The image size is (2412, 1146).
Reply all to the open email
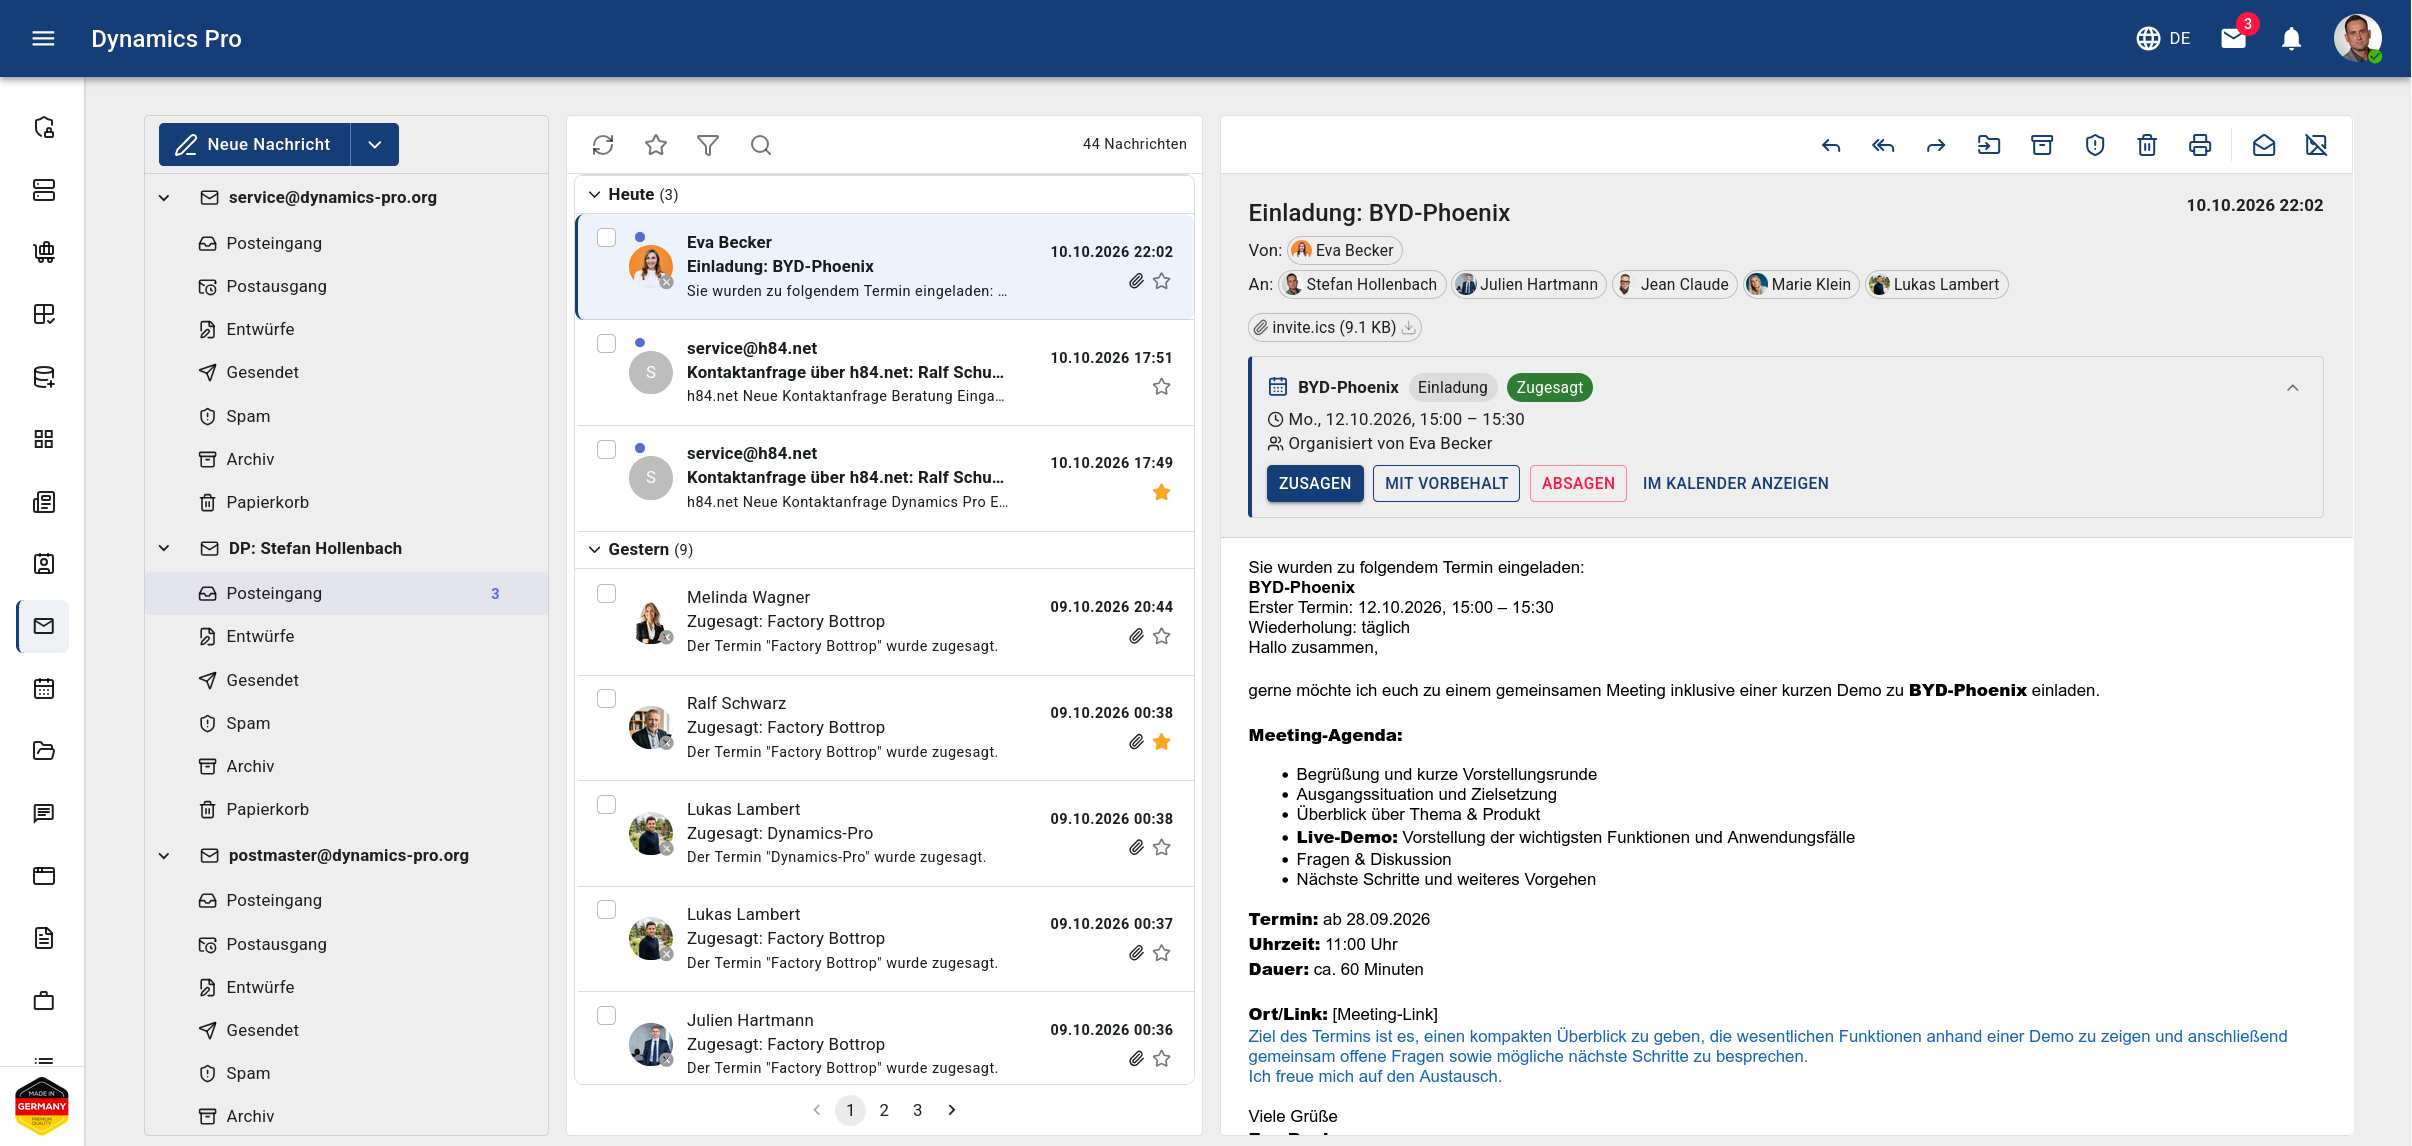pyautogui.click(x=1883, y=145)
